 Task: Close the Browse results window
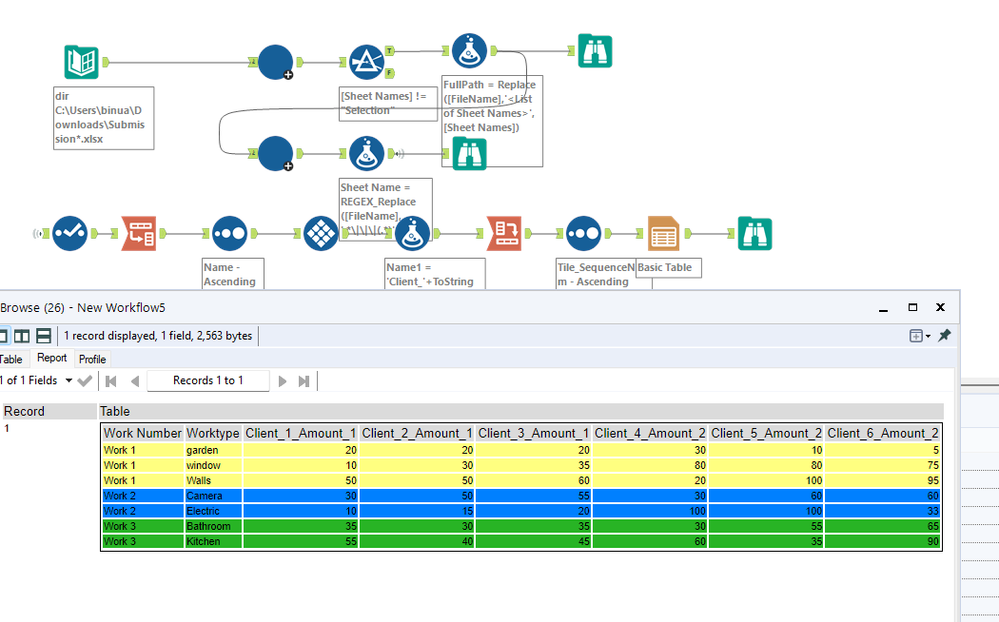940,307
